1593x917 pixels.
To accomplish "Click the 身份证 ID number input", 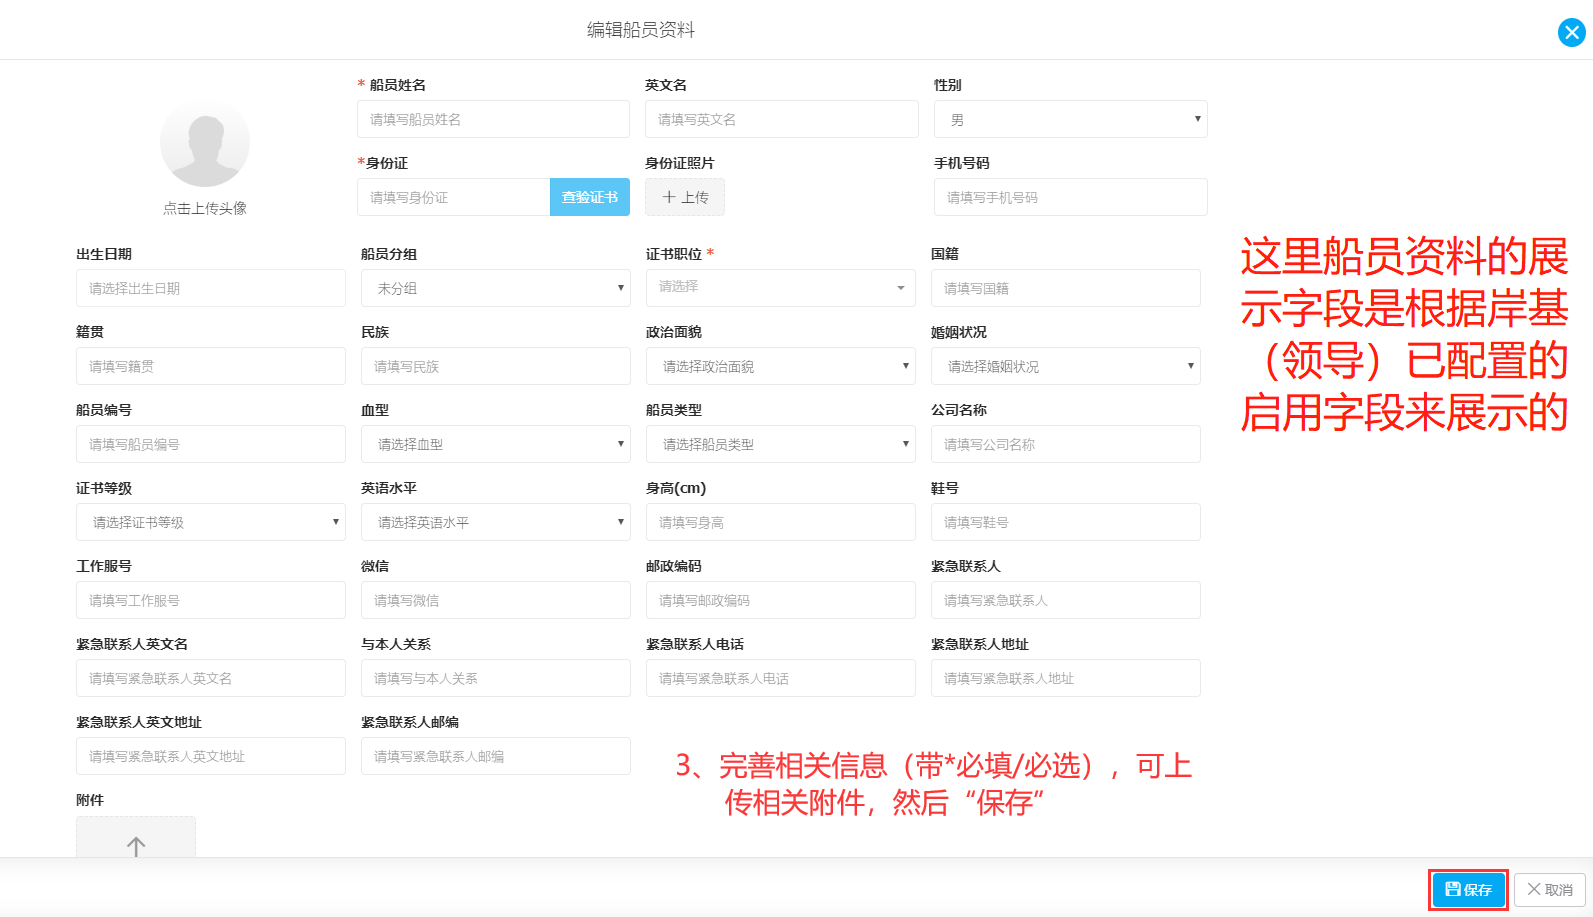I will pos(453,197).
